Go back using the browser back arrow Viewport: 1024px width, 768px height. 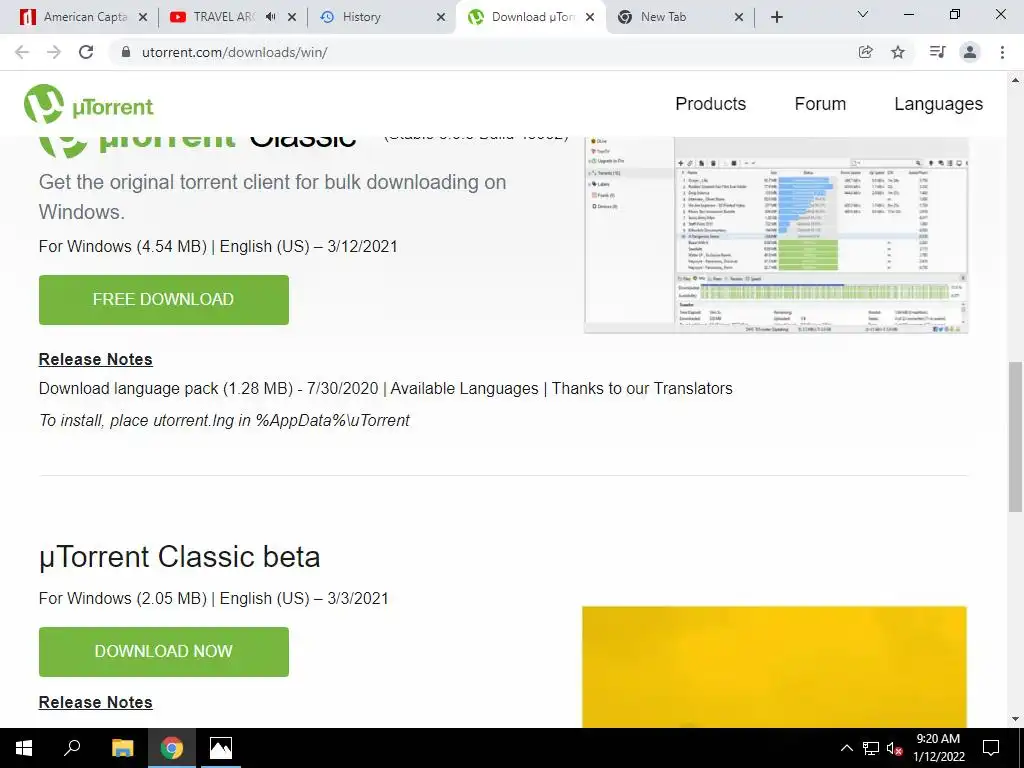(x=22, y=52)
